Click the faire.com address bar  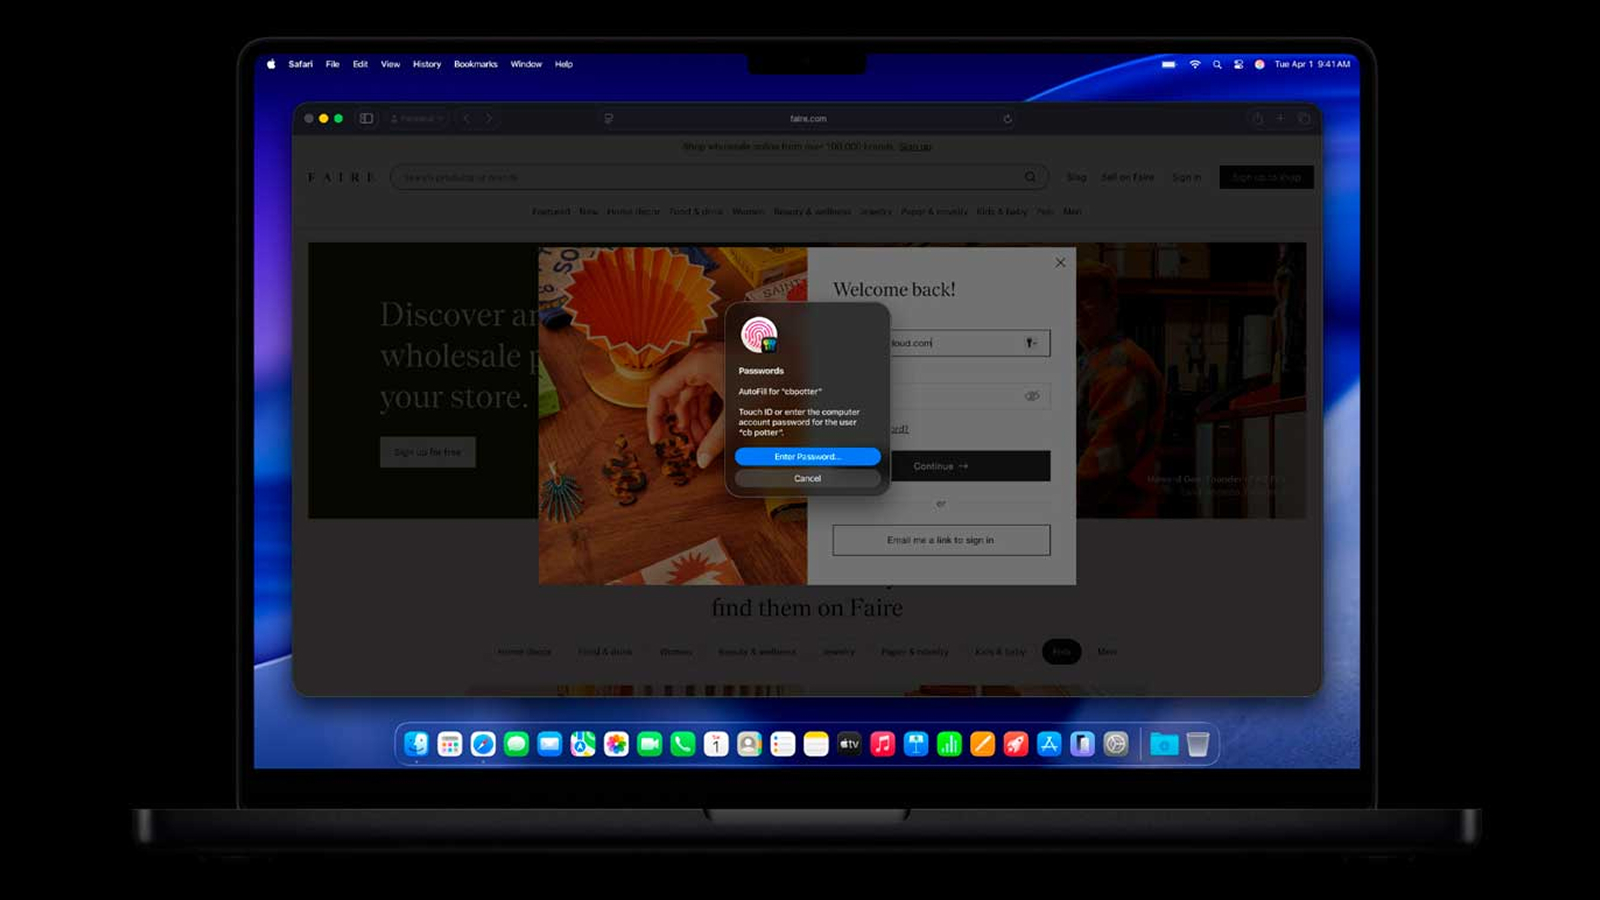coord(808,119)
